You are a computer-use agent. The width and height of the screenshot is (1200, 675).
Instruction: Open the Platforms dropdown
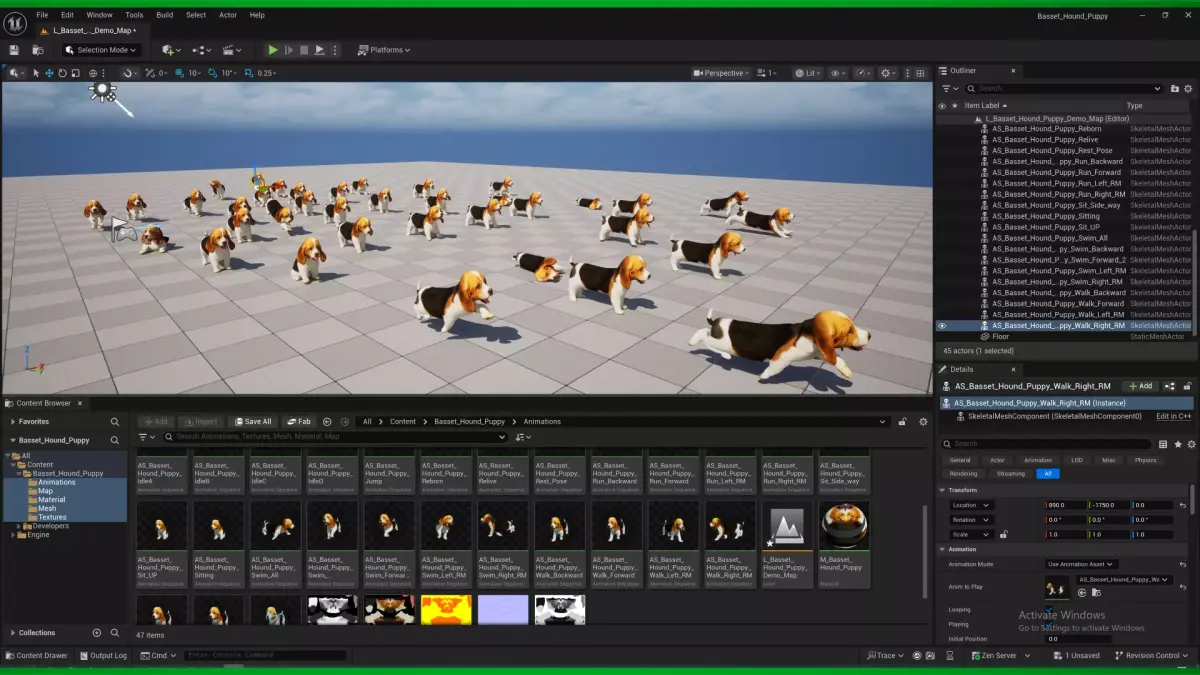tap(385, 50)
